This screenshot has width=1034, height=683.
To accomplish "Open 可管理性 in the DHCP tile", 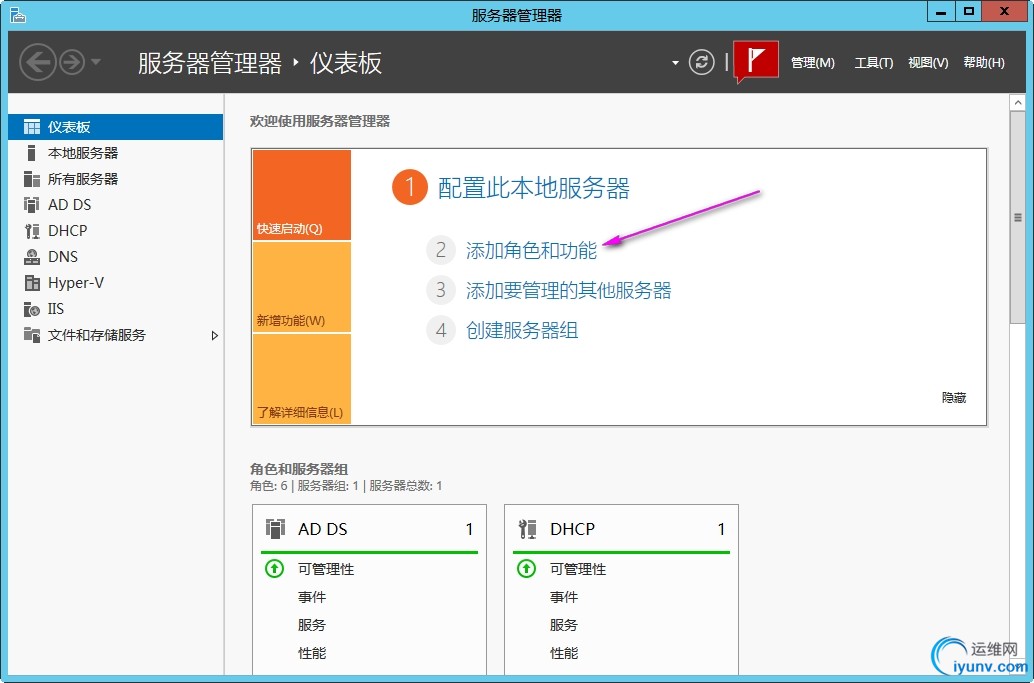I will (x=578, y=569).
